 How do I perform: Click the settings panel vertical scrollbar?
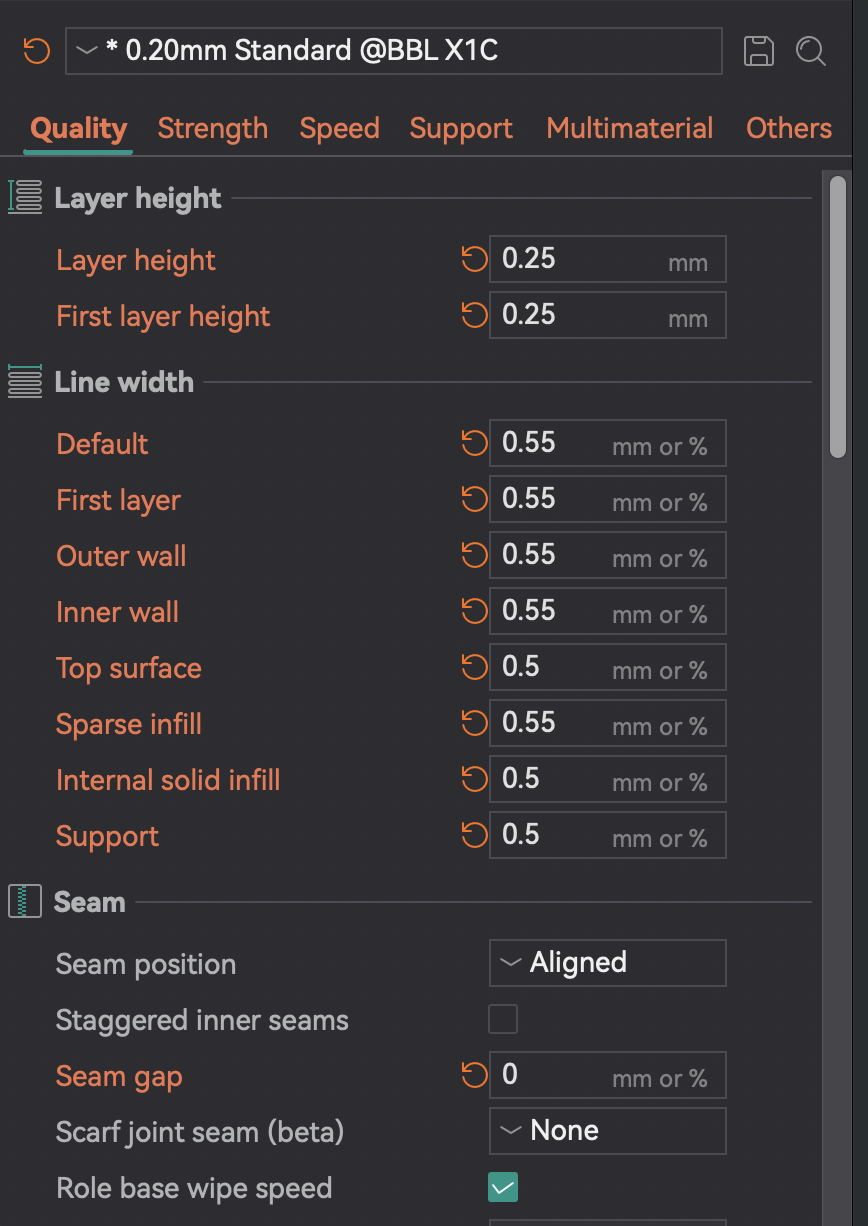tap(838, 316)
